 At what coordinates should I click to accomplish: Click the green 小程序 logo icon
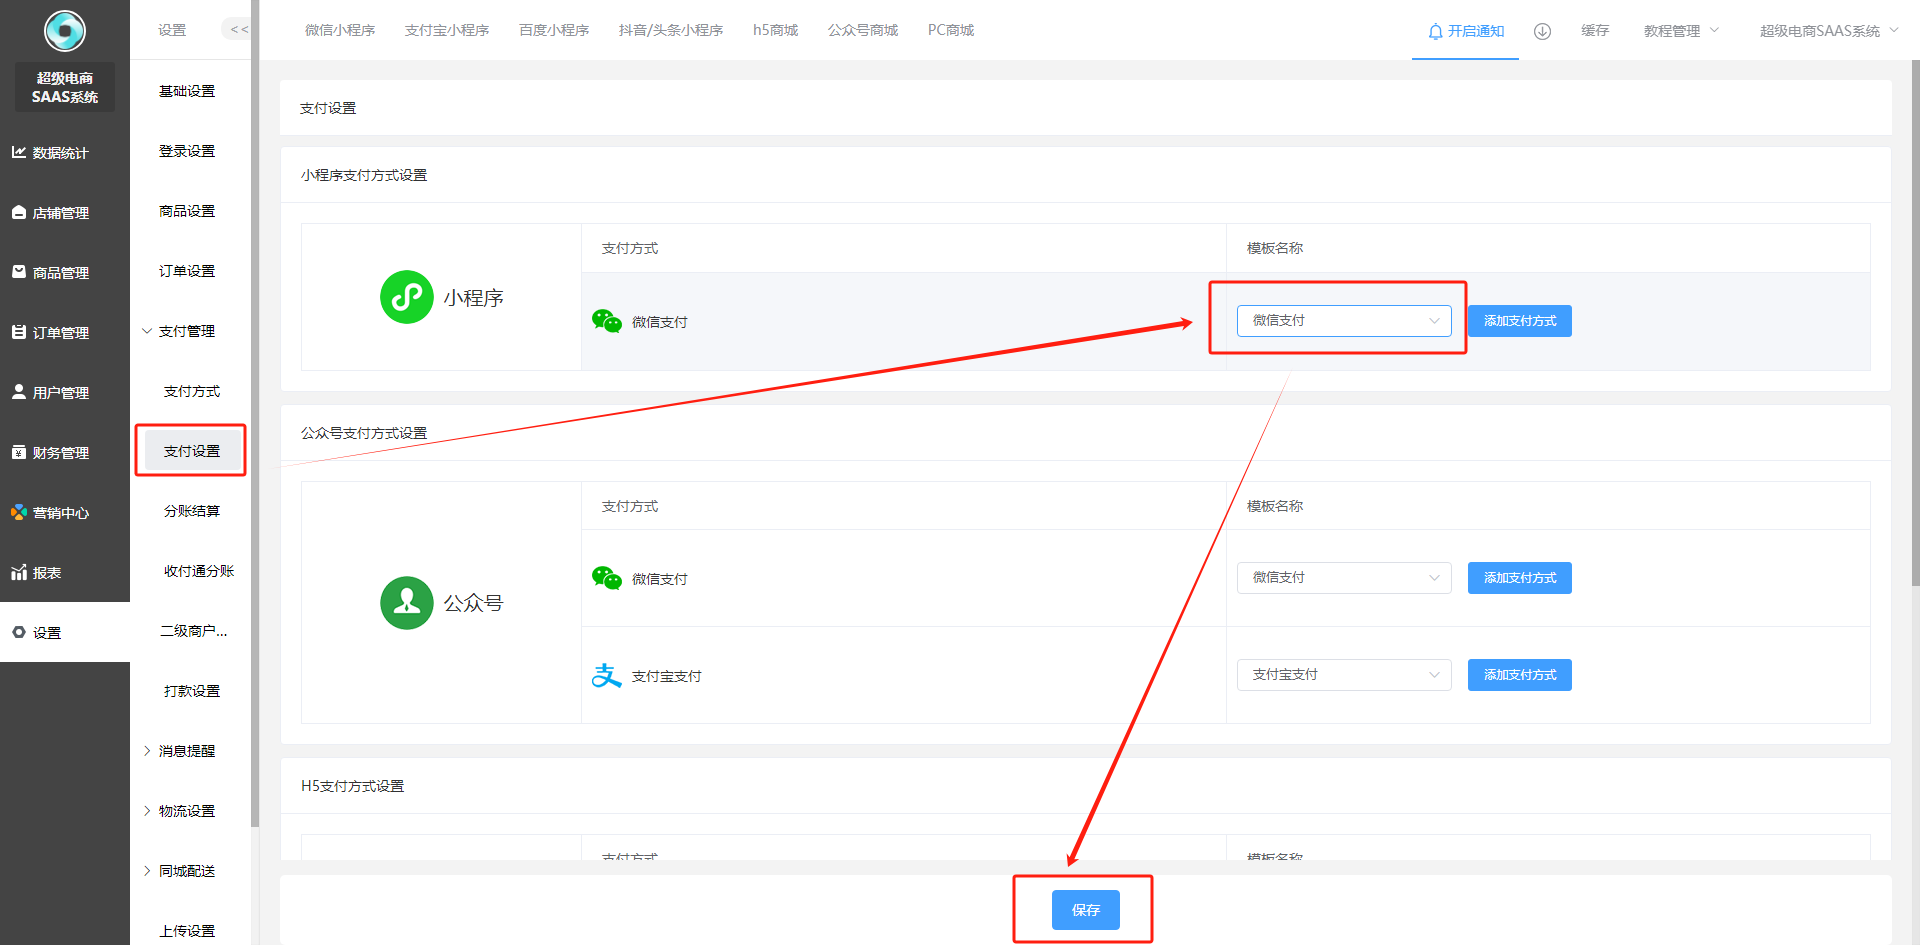407,297
